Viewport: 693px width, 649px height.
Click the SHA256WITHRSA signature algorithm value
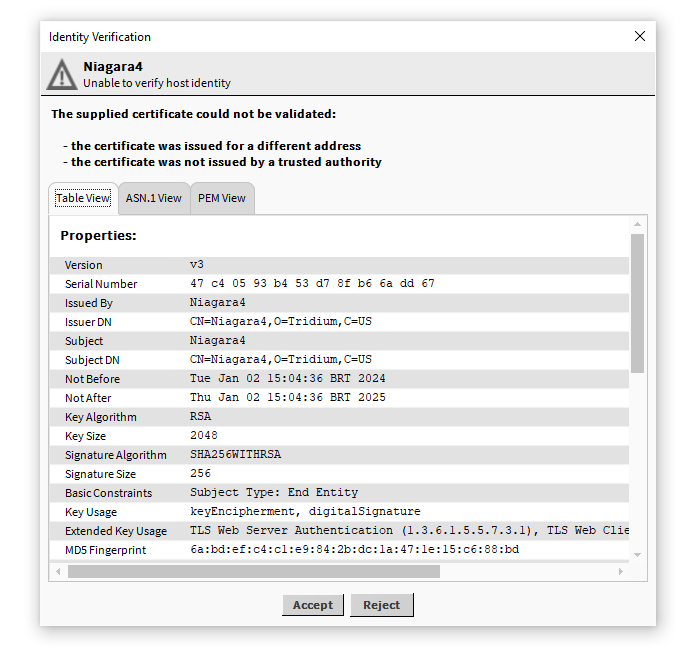pos(236,454)
